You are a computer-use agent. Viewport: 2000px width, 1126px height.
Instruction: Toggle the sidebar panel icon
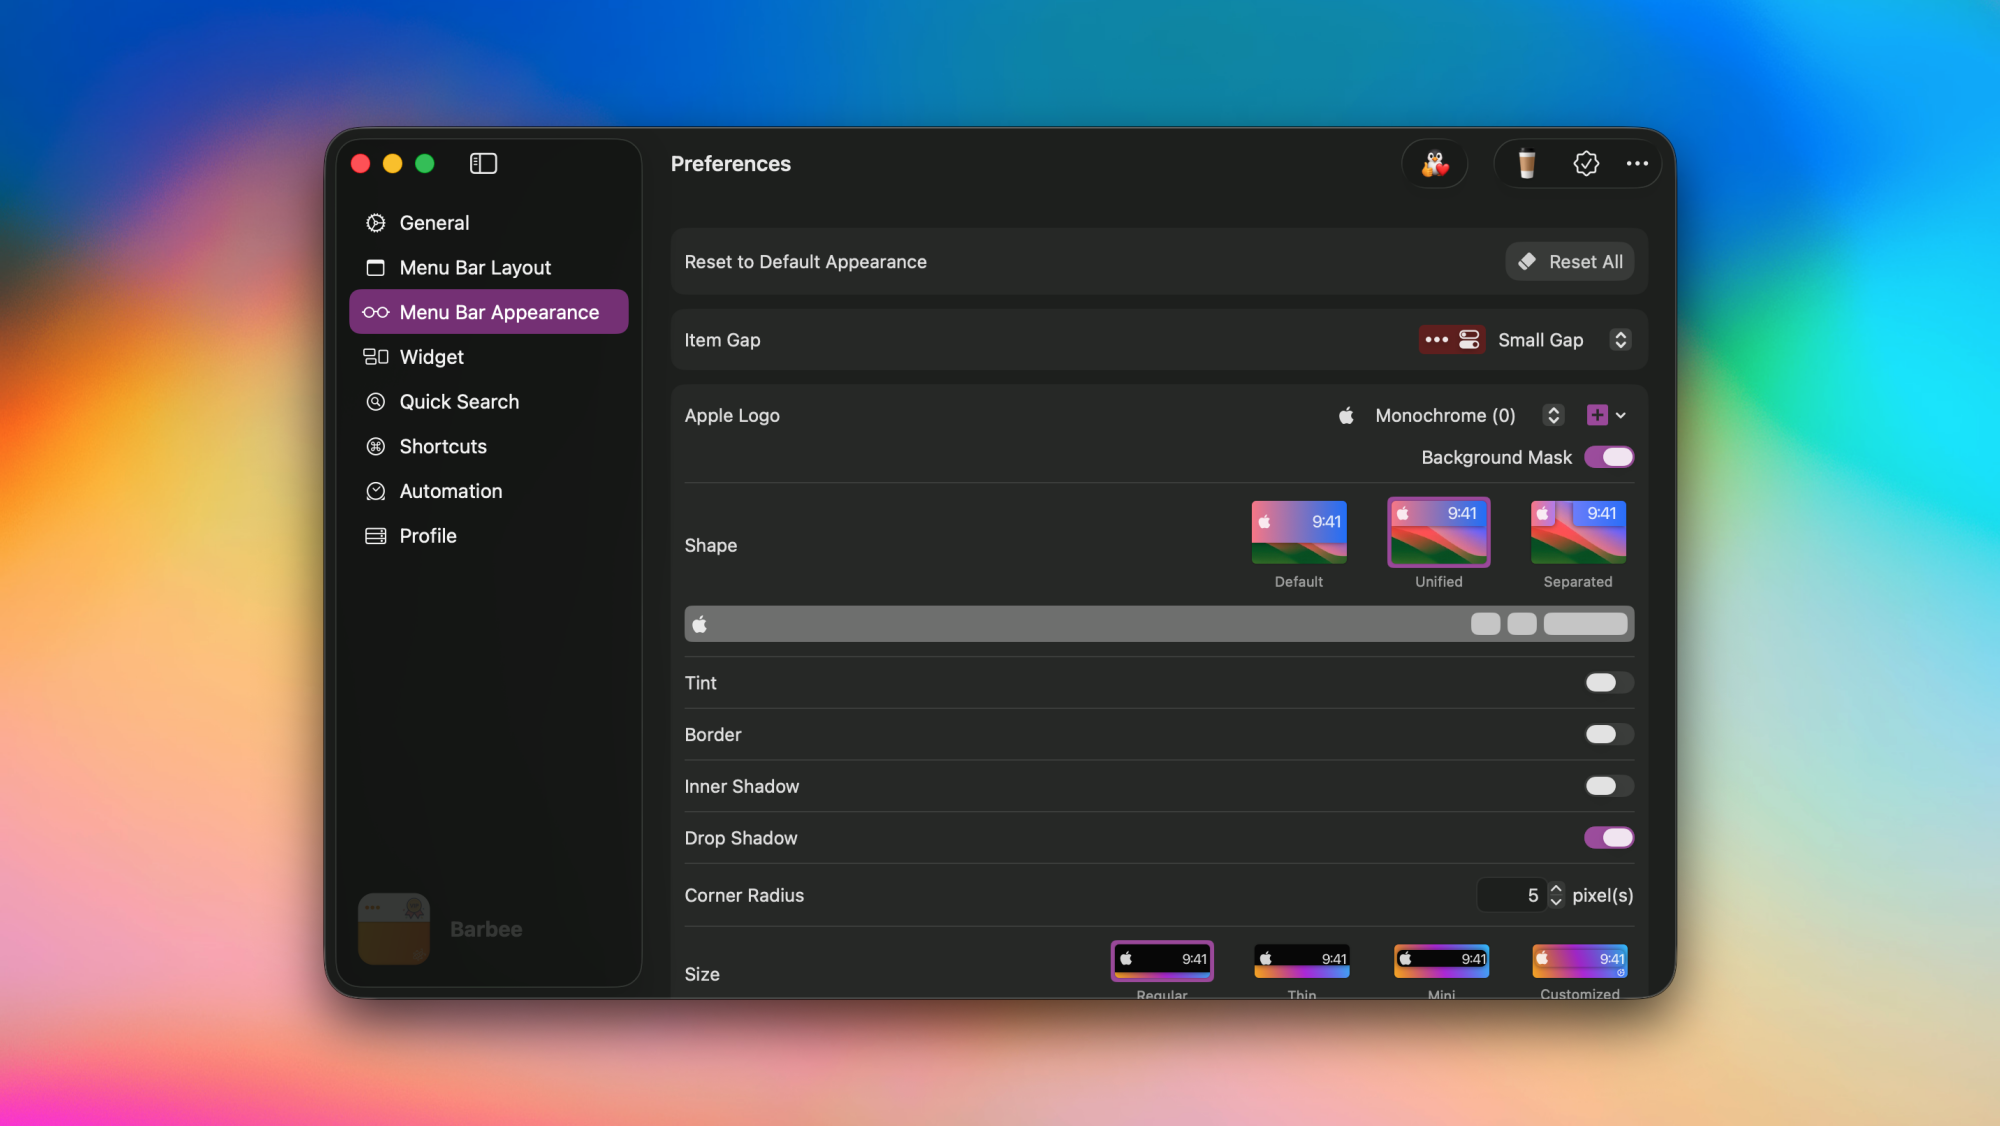tap(483, 163)
